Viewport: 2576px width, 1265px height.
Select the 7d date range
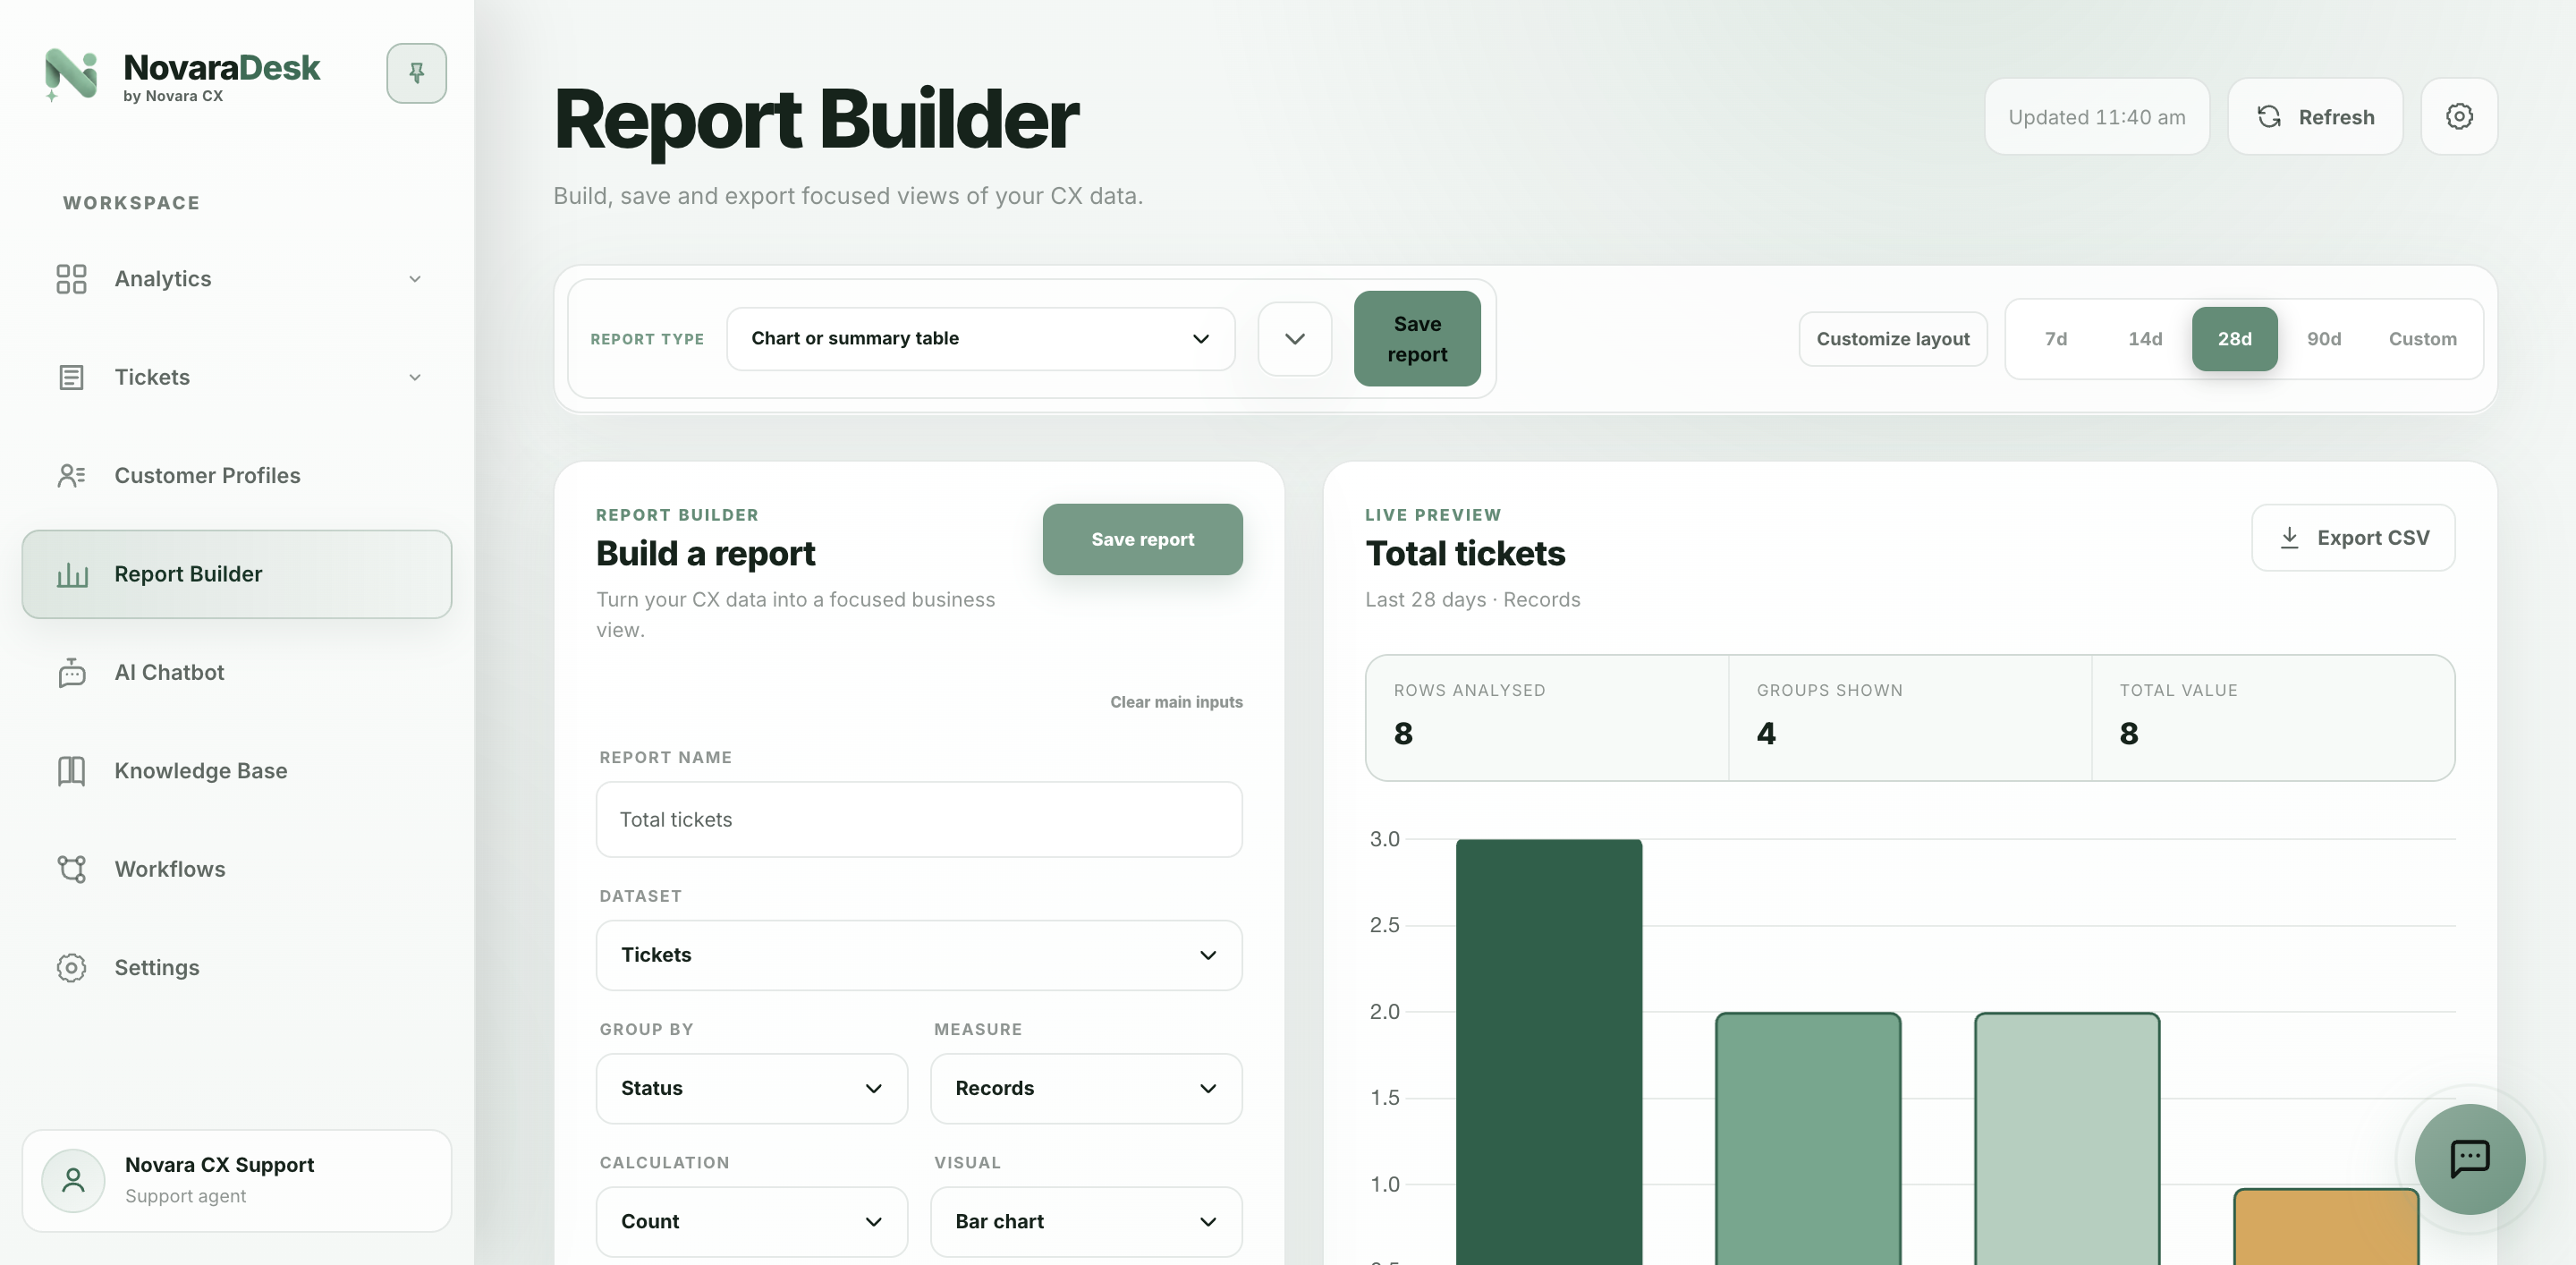(x=2055, y=339)
